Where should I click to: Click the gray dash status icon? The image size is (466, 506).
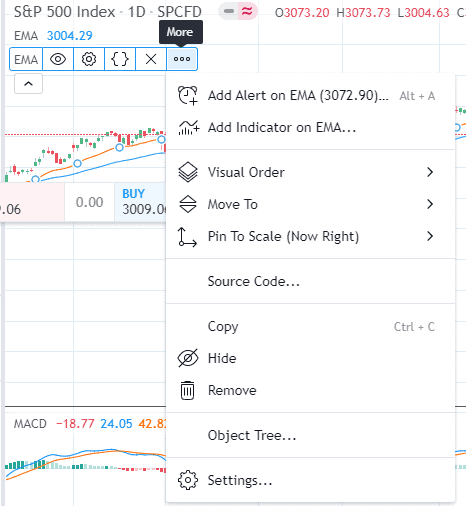tap(229, 12)
